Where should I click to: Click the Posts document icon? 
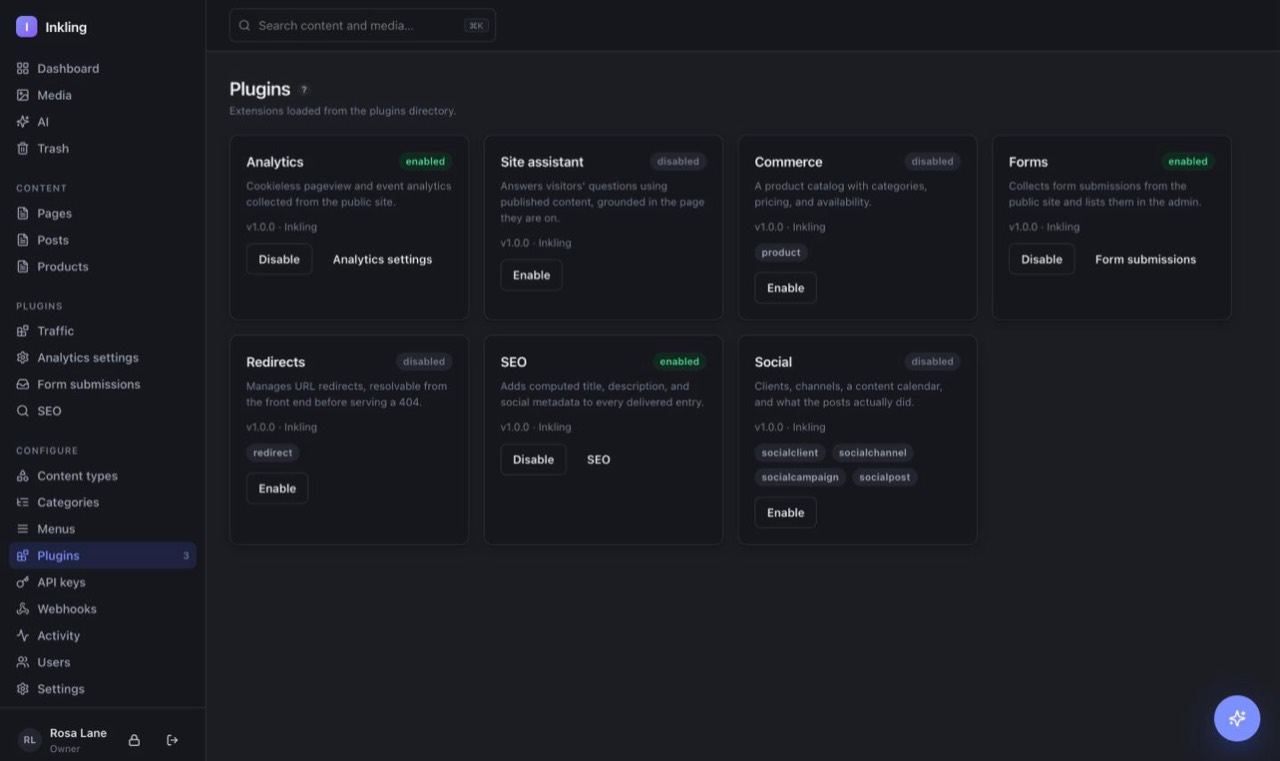tap(23, 240)
